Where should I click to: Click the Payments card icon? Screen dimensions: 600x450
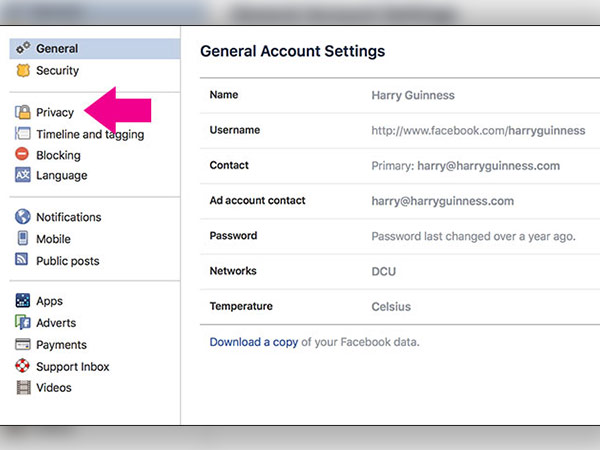[x=23, y=345]
